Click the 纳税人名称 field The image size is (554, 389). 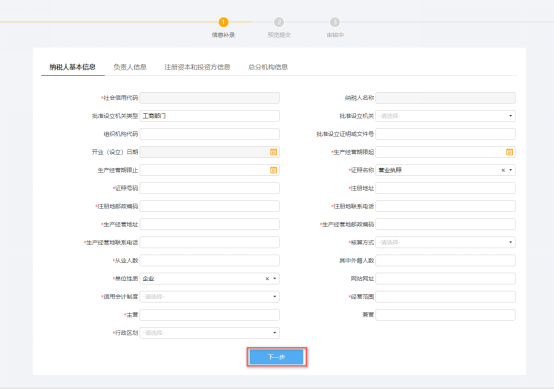(445, 98)
